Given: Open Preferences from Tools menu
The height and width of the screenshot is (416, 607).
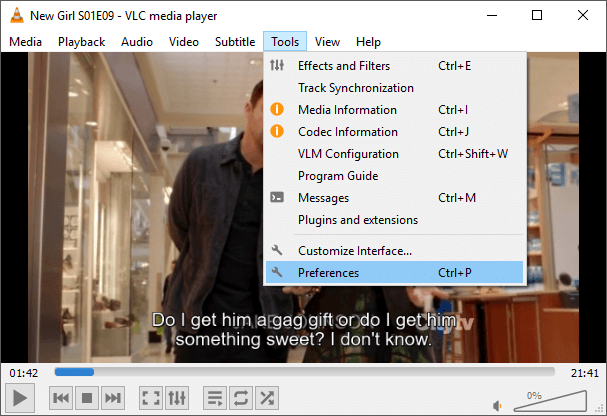Looking at the screenshot, I should coord(394,273).
